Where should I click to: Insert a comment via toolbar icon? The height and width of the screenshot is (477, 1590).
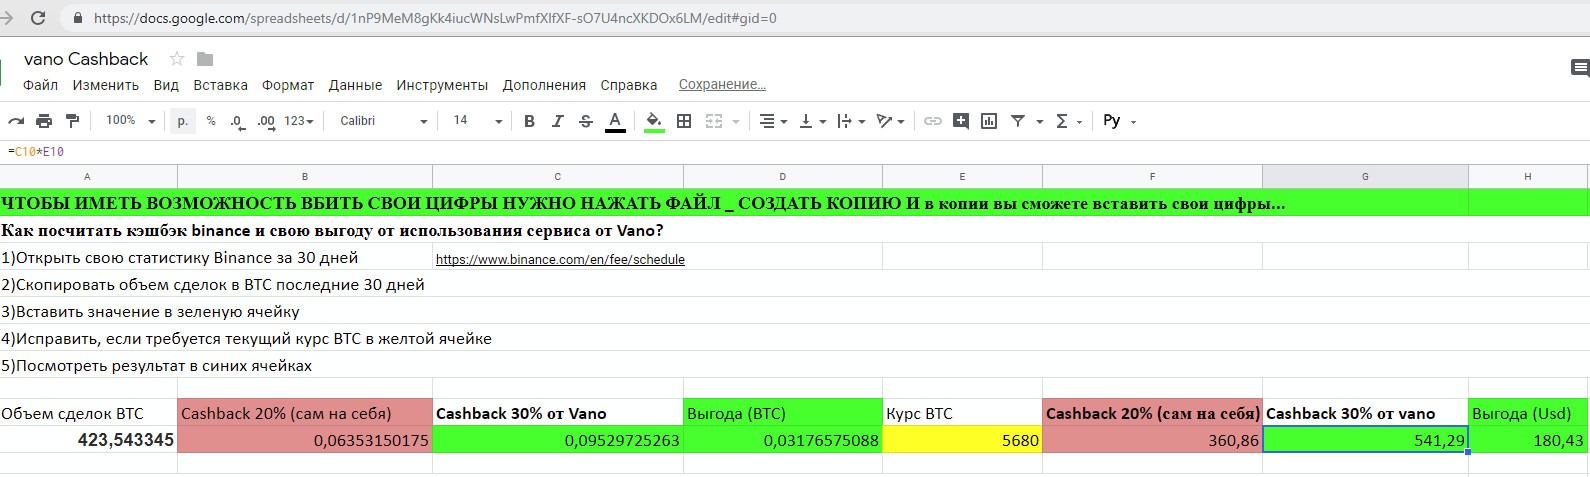(961, 121)
